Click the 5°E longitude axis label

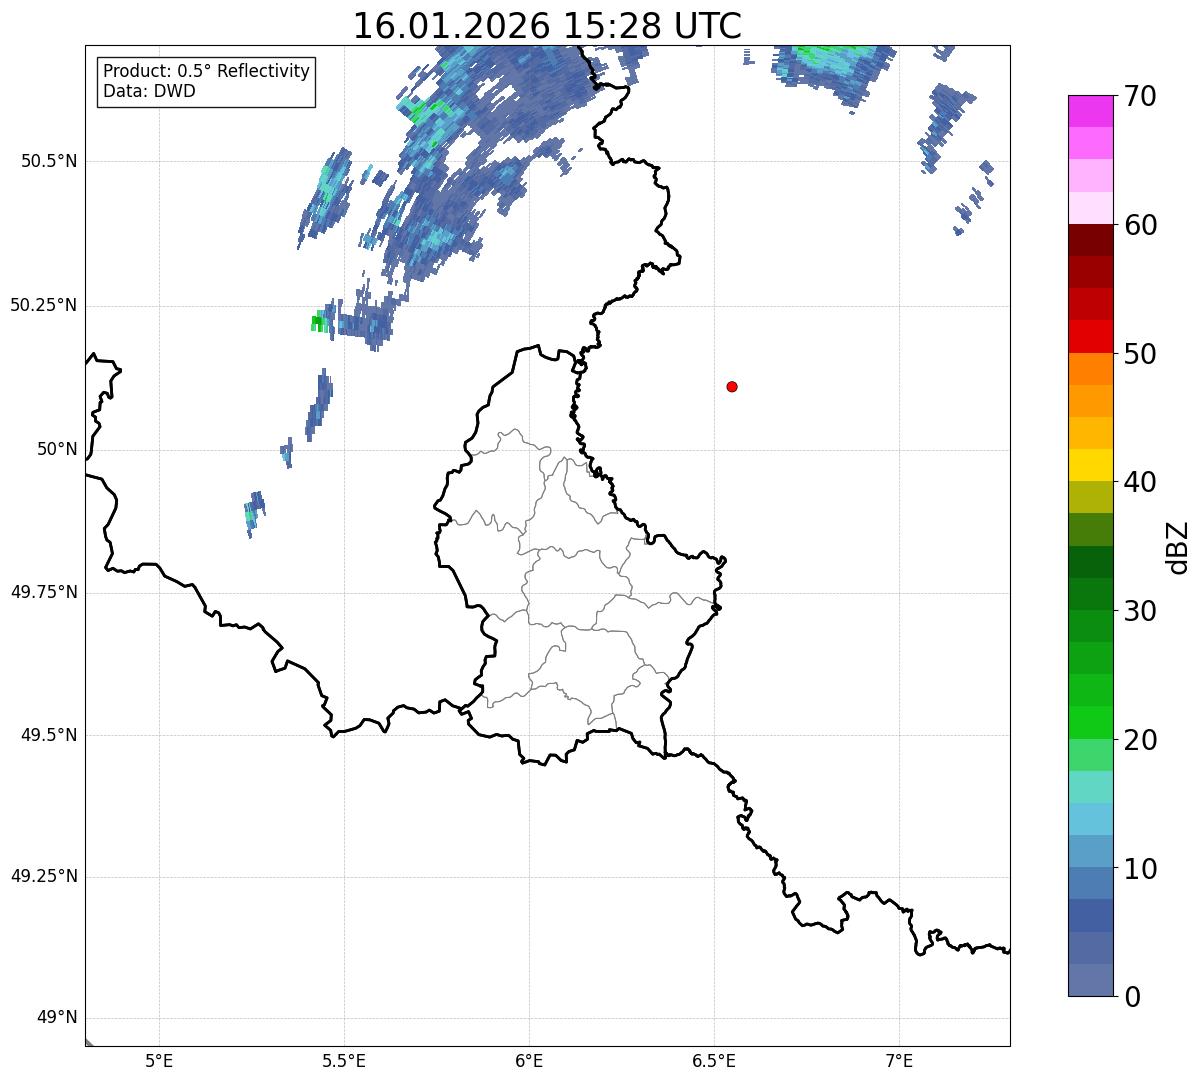[159, 1060]
